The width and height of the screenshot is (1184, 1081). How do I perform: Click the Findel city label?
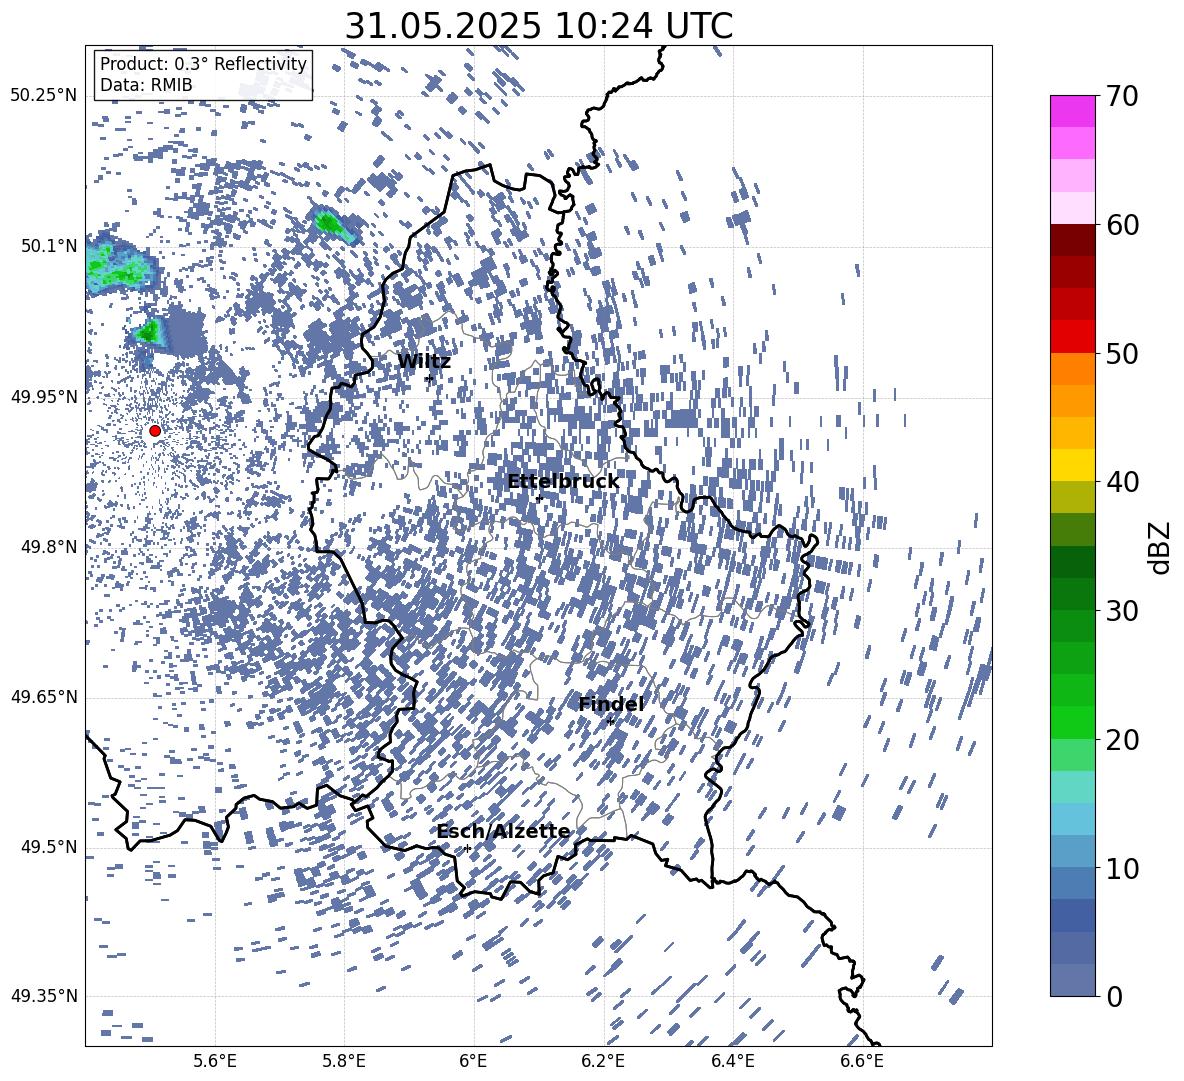[611, 704]
